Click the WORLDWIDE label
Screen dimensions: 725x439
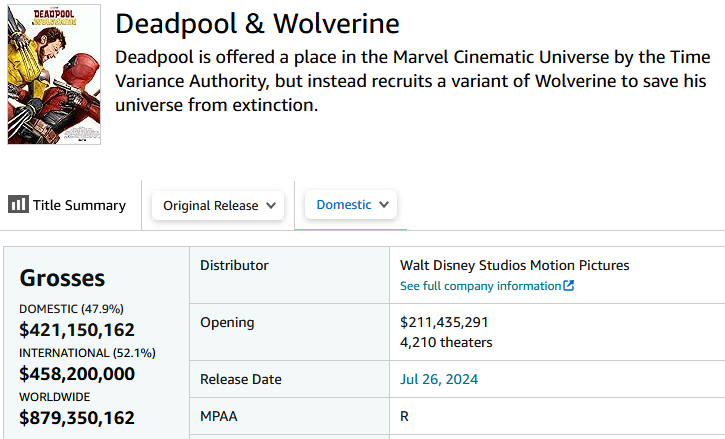[x=55, y=397]
